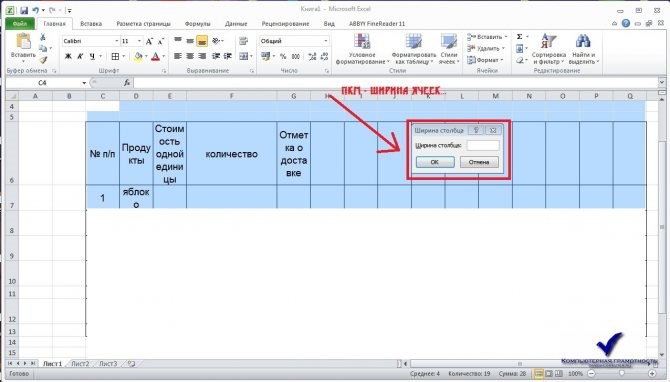The height and width of the screenshot is (382, 670).
Task: Click the decrease decimal icon
Action: click(324, 56)
